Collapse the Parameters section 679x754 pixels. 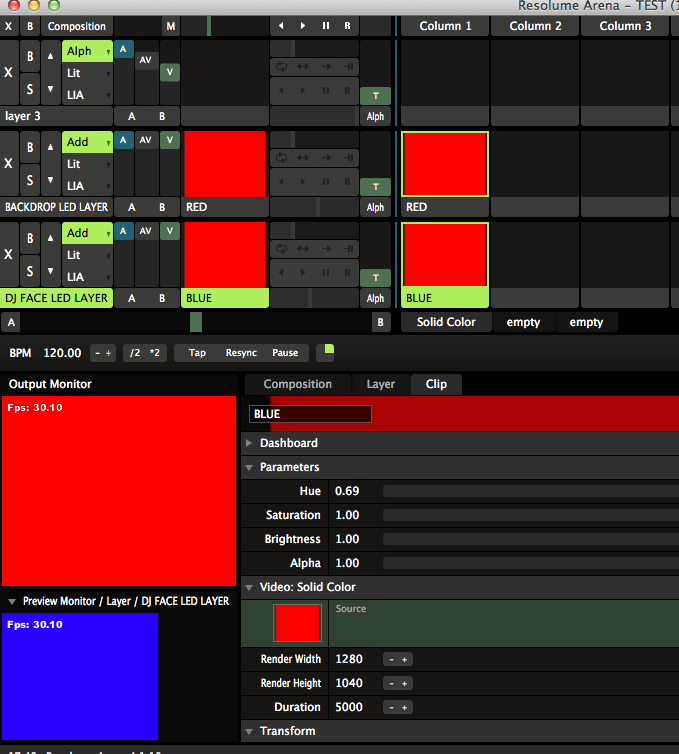point(289,467)
